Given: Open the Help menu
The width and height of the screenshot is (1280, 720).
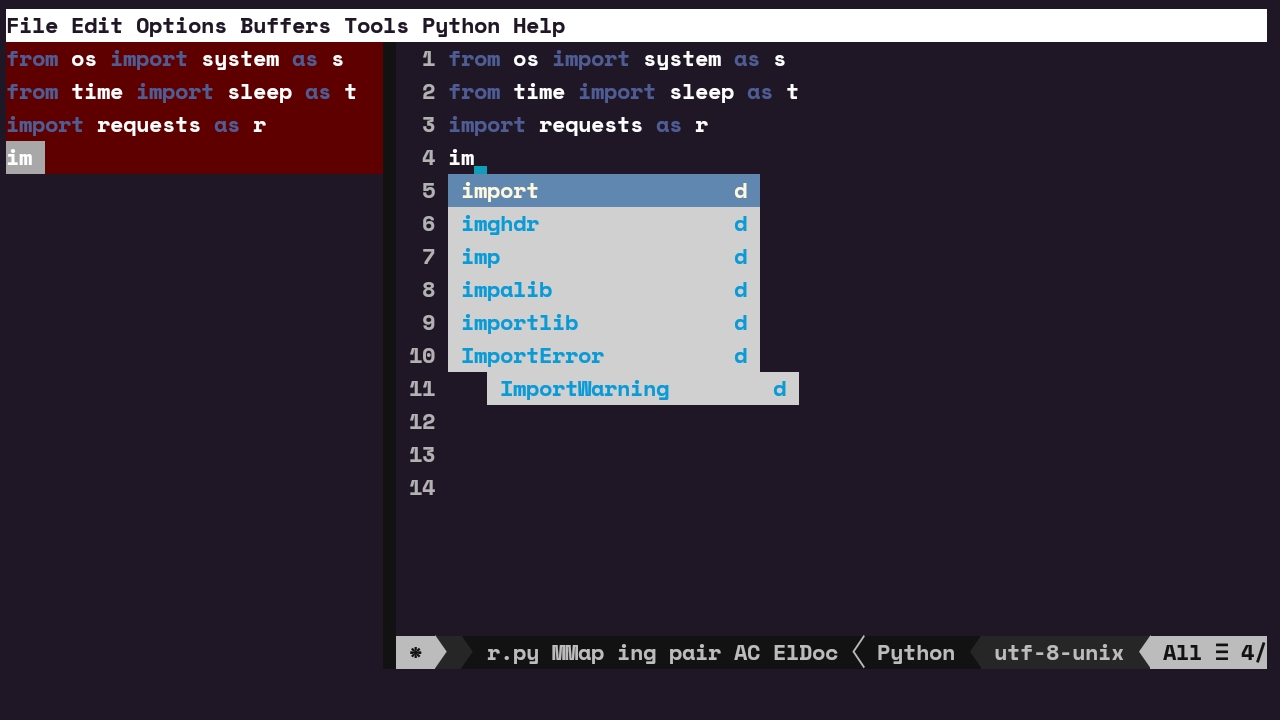Looking at the screenshot, I should (x=538, y=25).
